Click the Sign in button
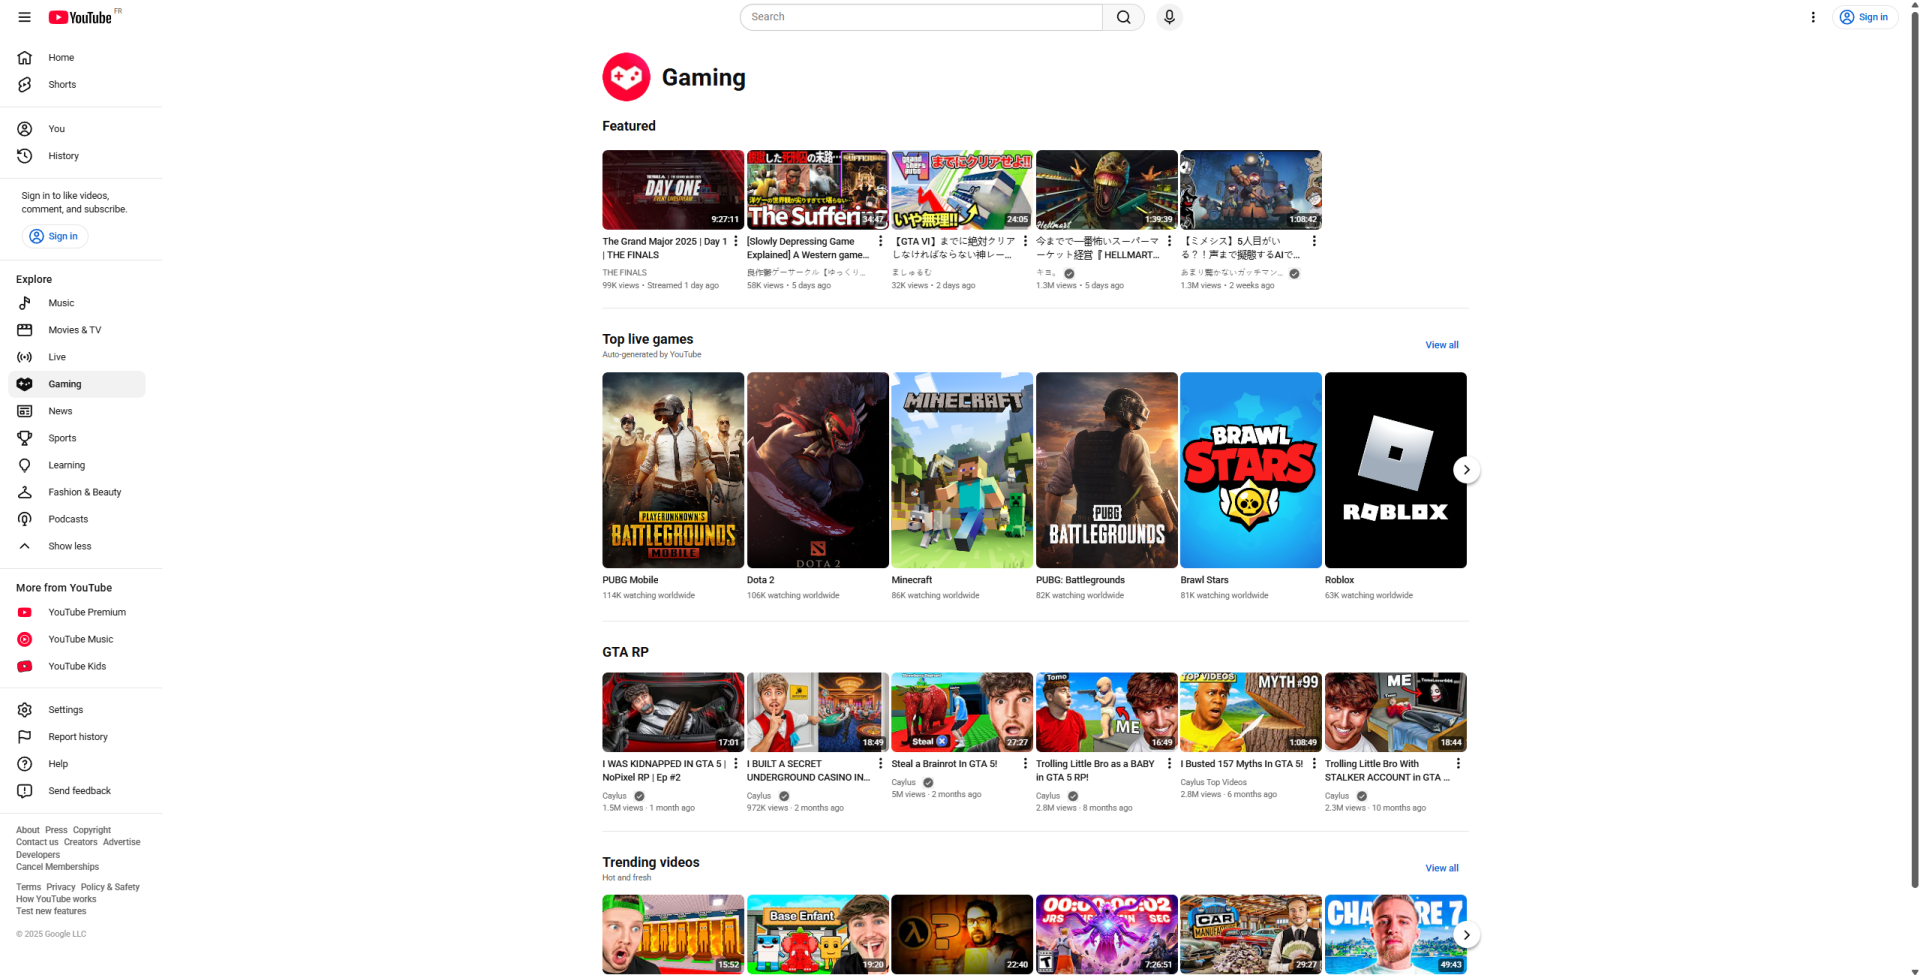 pos(1864,17)
